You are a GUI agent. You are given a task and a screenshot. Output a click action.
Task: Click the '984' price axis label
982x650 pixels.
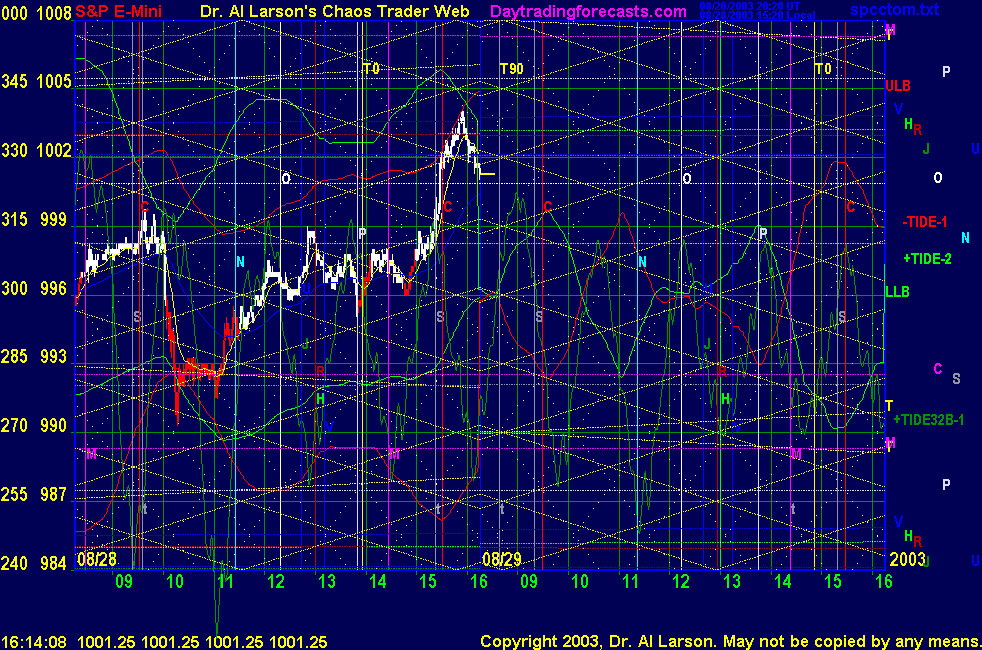(x=54, y=563)
